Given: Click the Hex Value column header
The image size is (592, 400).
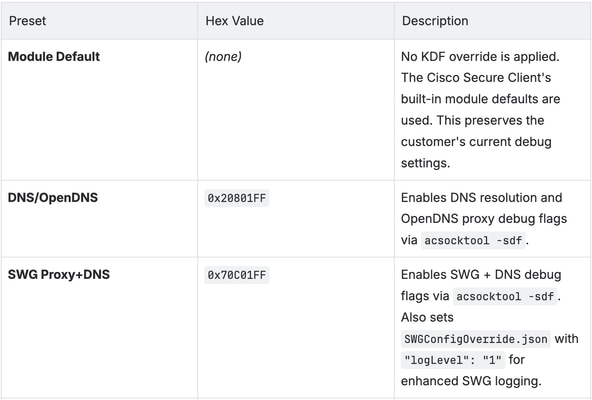Looking at the screenshot, I should pos(234,21).
